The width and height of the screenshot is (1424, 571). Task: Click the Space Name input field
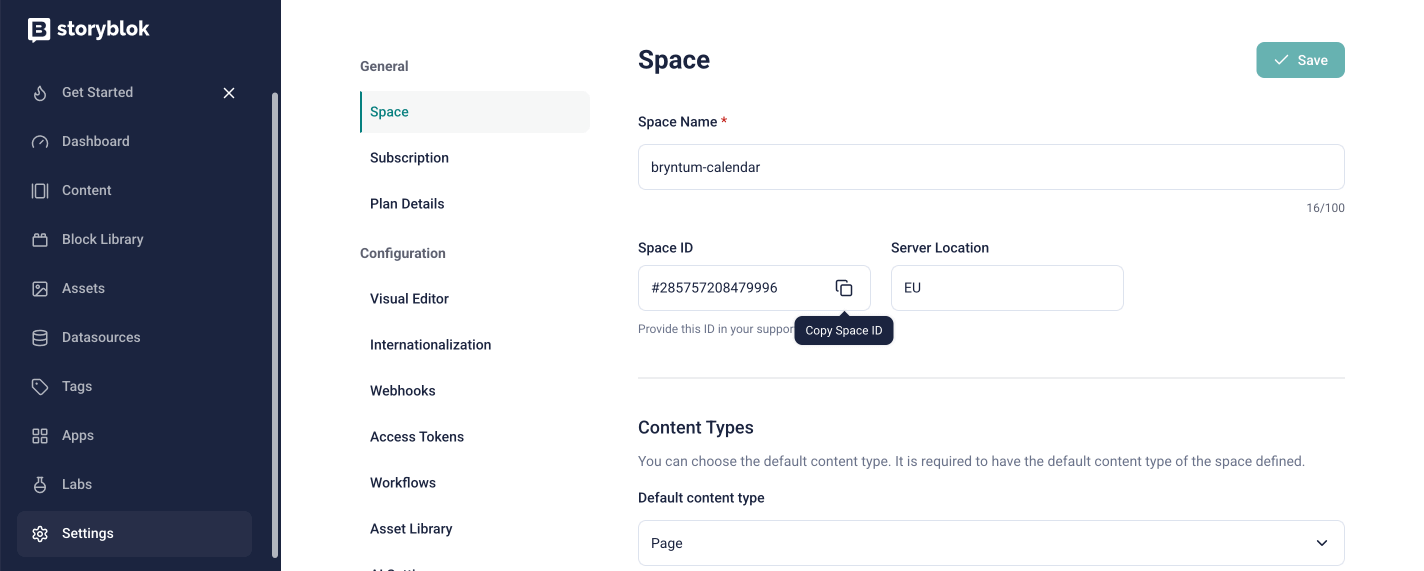tap(990, 168)
